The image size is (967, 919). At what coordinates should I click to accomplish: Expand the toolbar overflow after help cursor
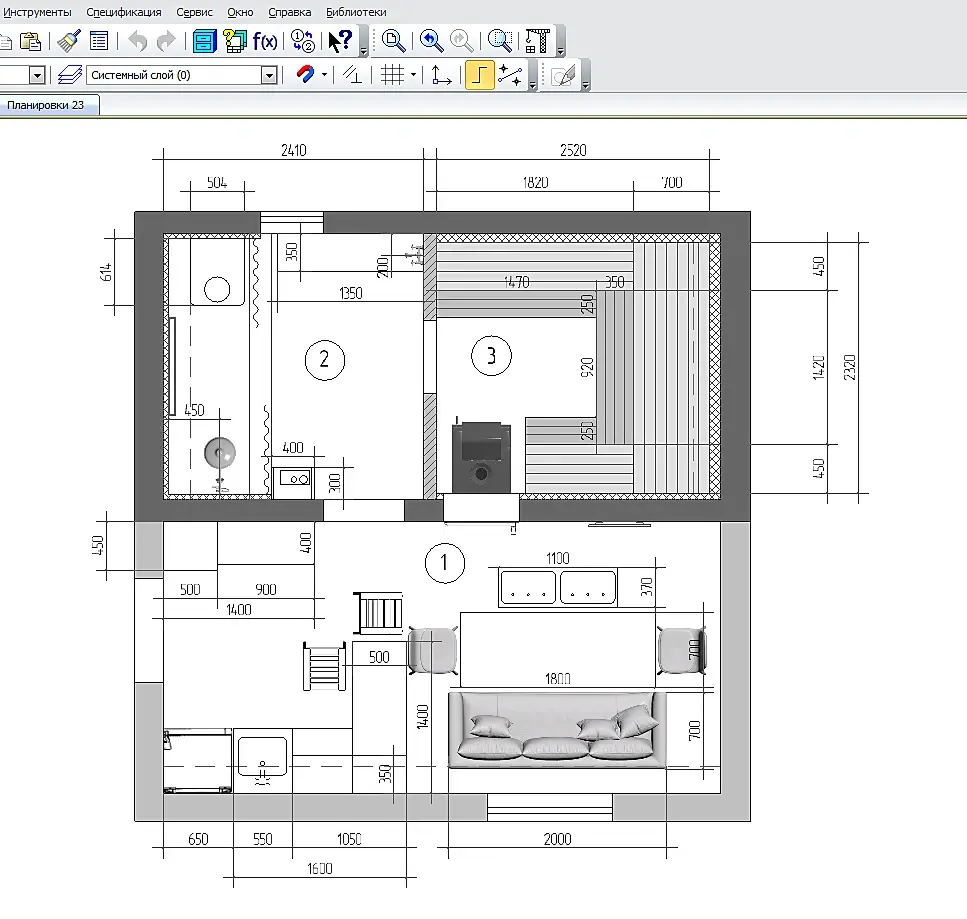[x=363, y=51]
